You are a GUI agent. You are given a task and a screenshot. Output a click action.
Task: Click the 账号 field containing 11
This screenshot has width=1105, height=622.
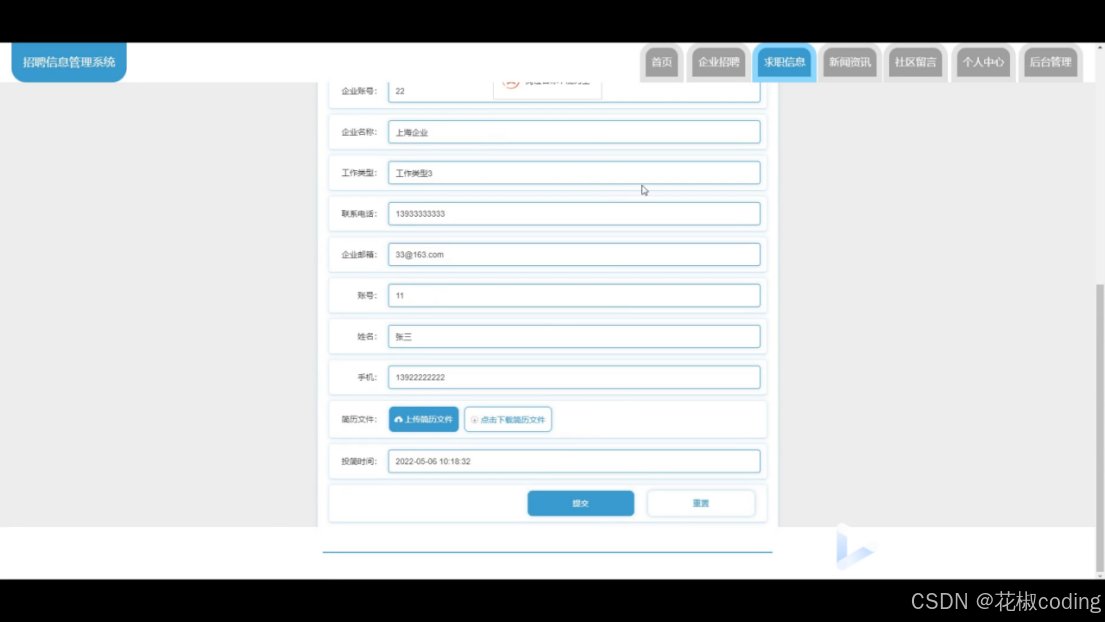point(574,295)
